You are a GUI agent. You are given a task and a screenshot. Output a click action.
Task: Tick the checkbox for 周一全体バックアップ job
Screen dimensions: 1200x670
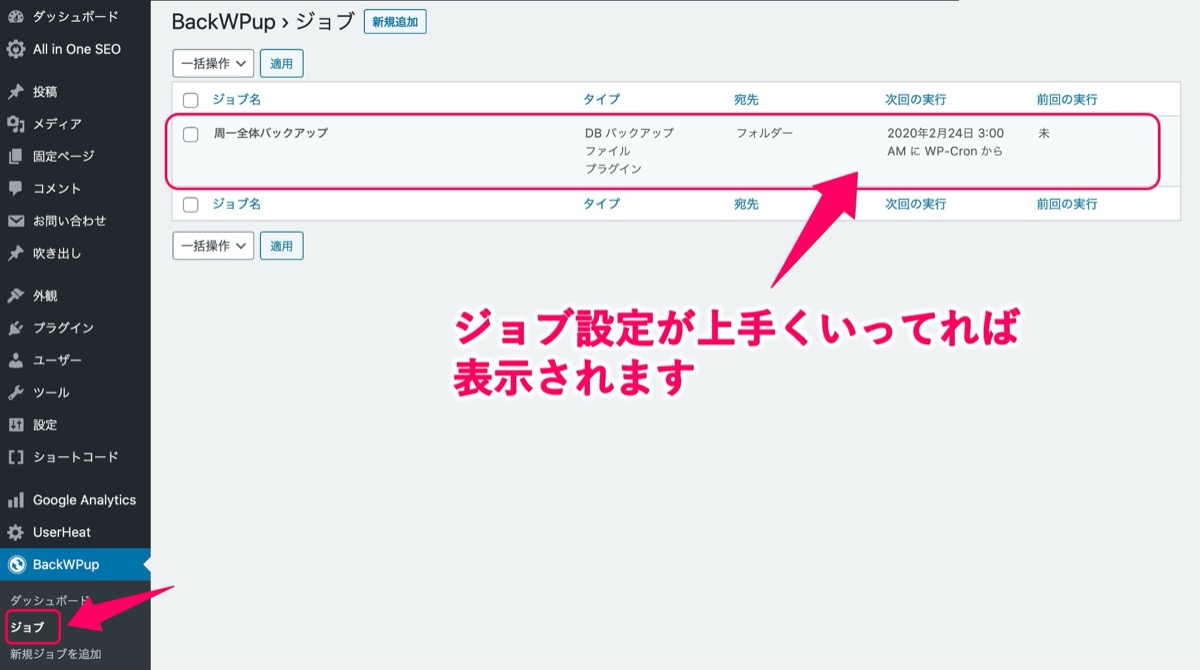(191, 134)
